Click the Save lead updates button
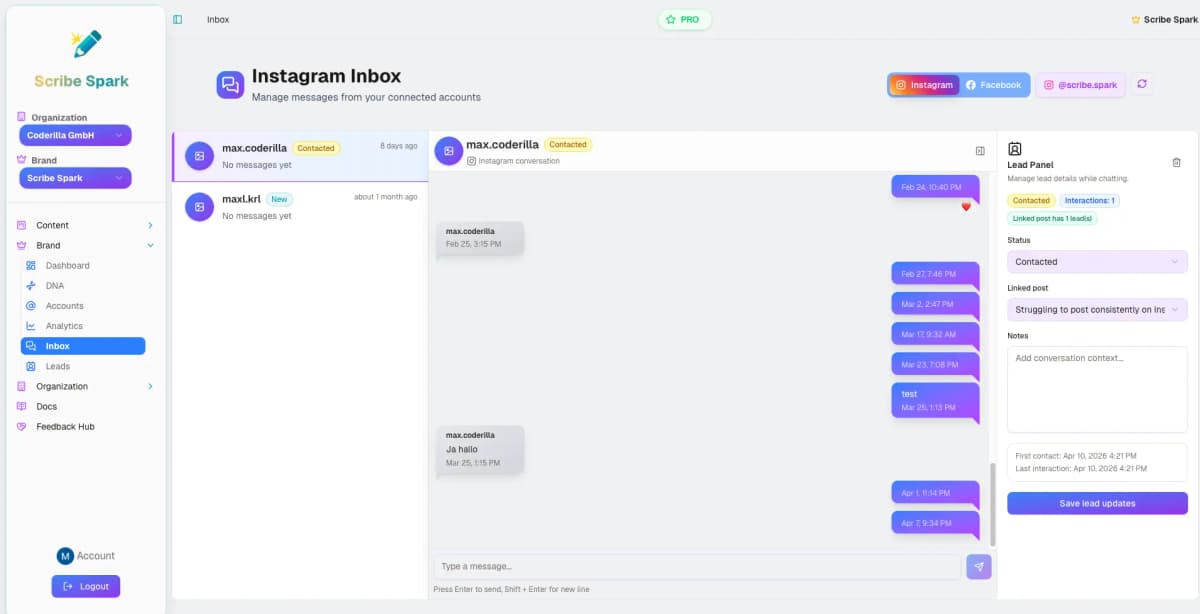Screen dimensions: 1200x614 (1097, 503)
